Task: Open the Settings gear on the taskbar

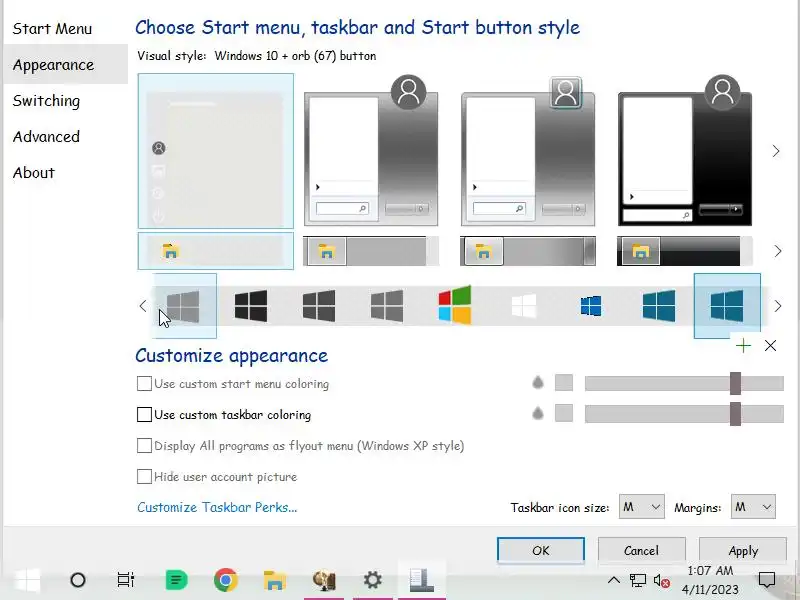Action: click(372, 580)
